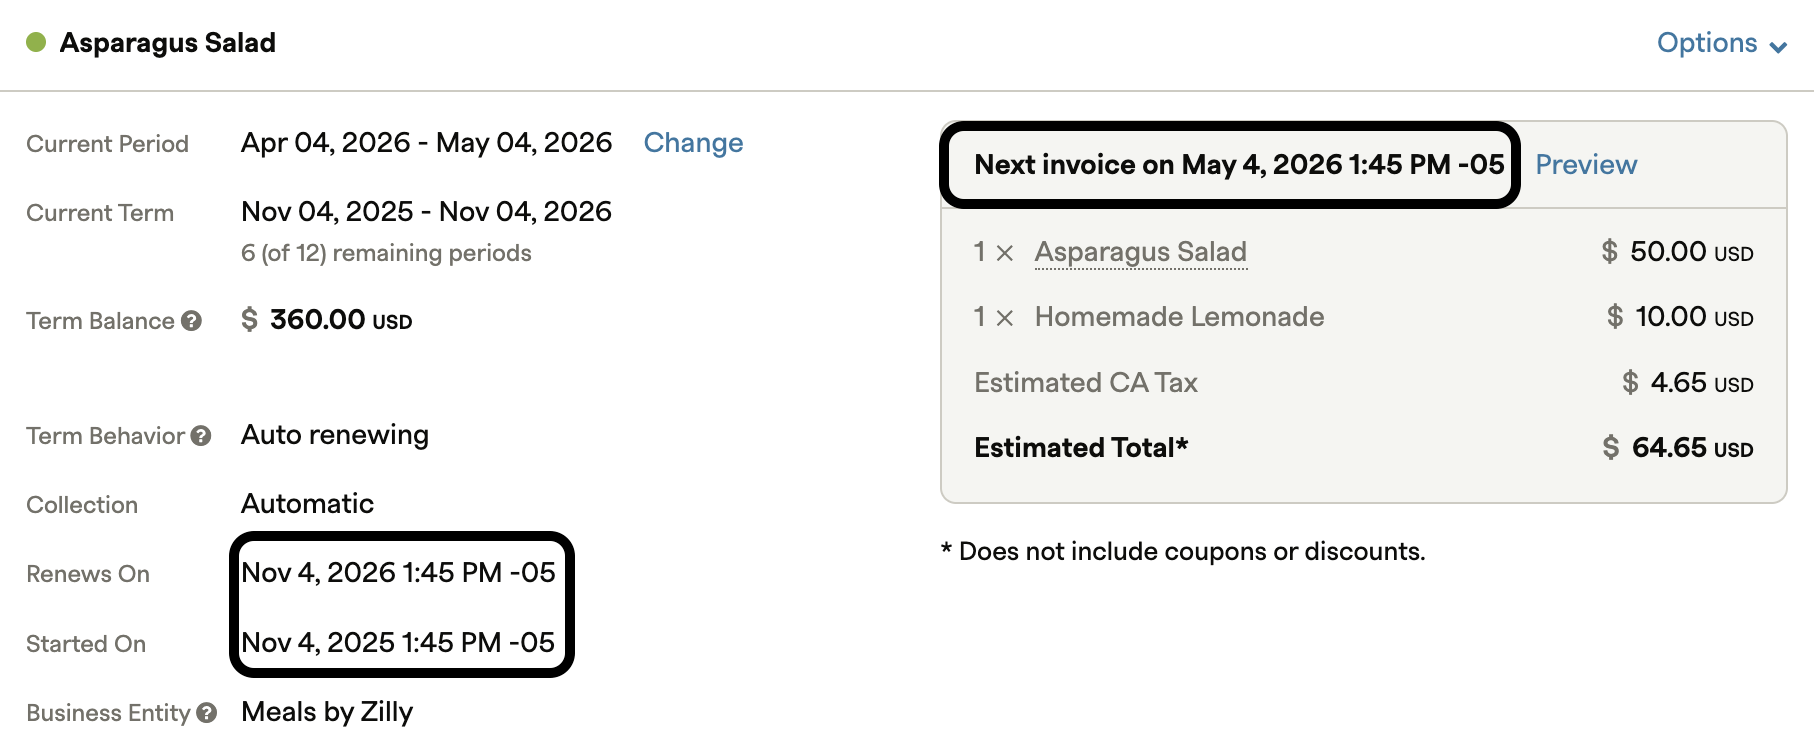1814x756 pixels.
Task: Open the next invoice Preview link
Action: click(1585, 165)
